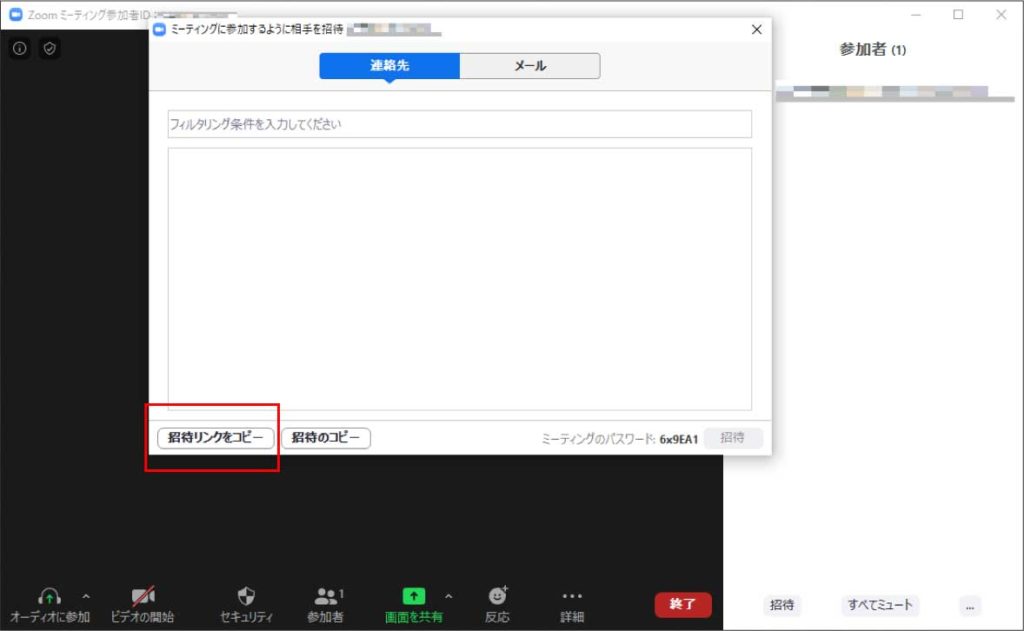Image resolution: width=1024 pixels, height=631 pixels.
Task: Open the reactions emoji icon
Action: pyautogui.click(x=497, y=597)
